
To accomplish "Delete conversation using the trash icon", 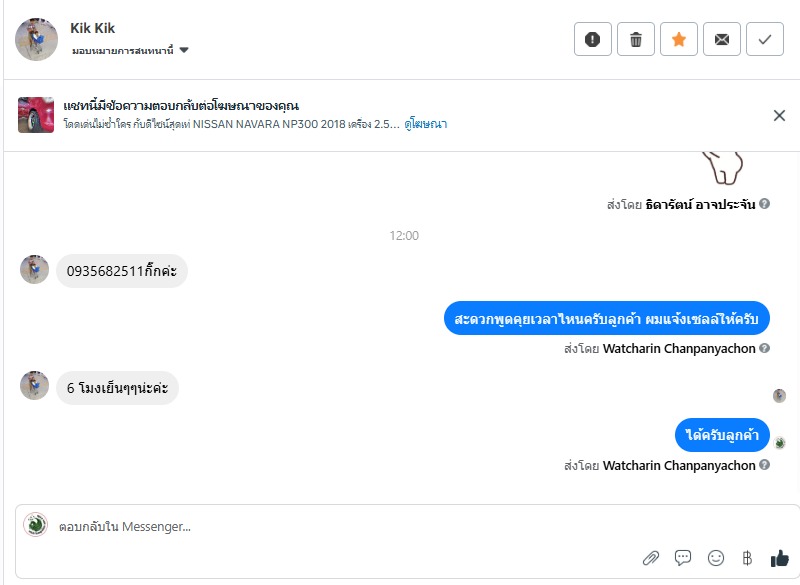I will [636, 39].
